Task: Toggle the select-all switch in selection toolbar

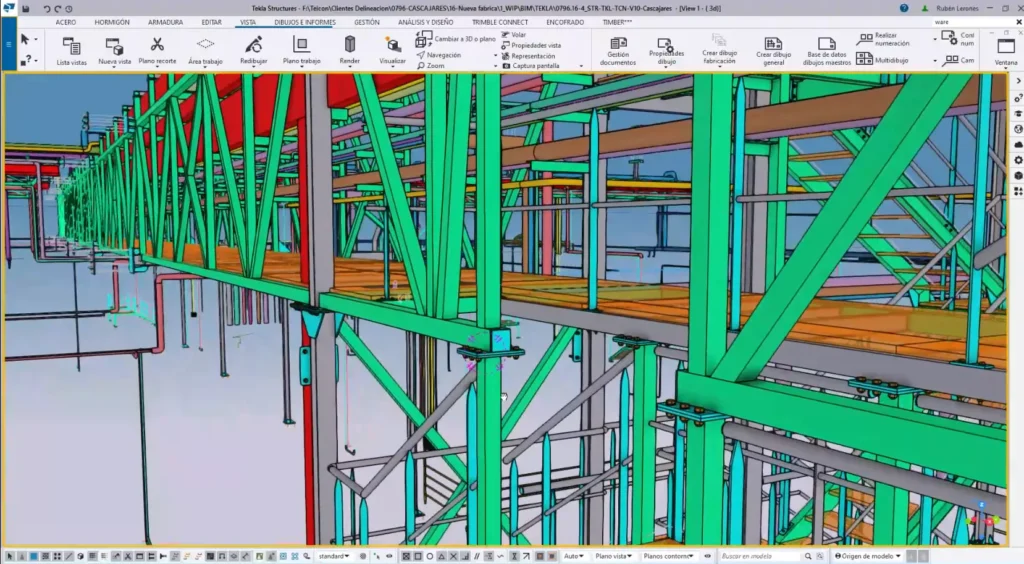Action: [10, 556]
